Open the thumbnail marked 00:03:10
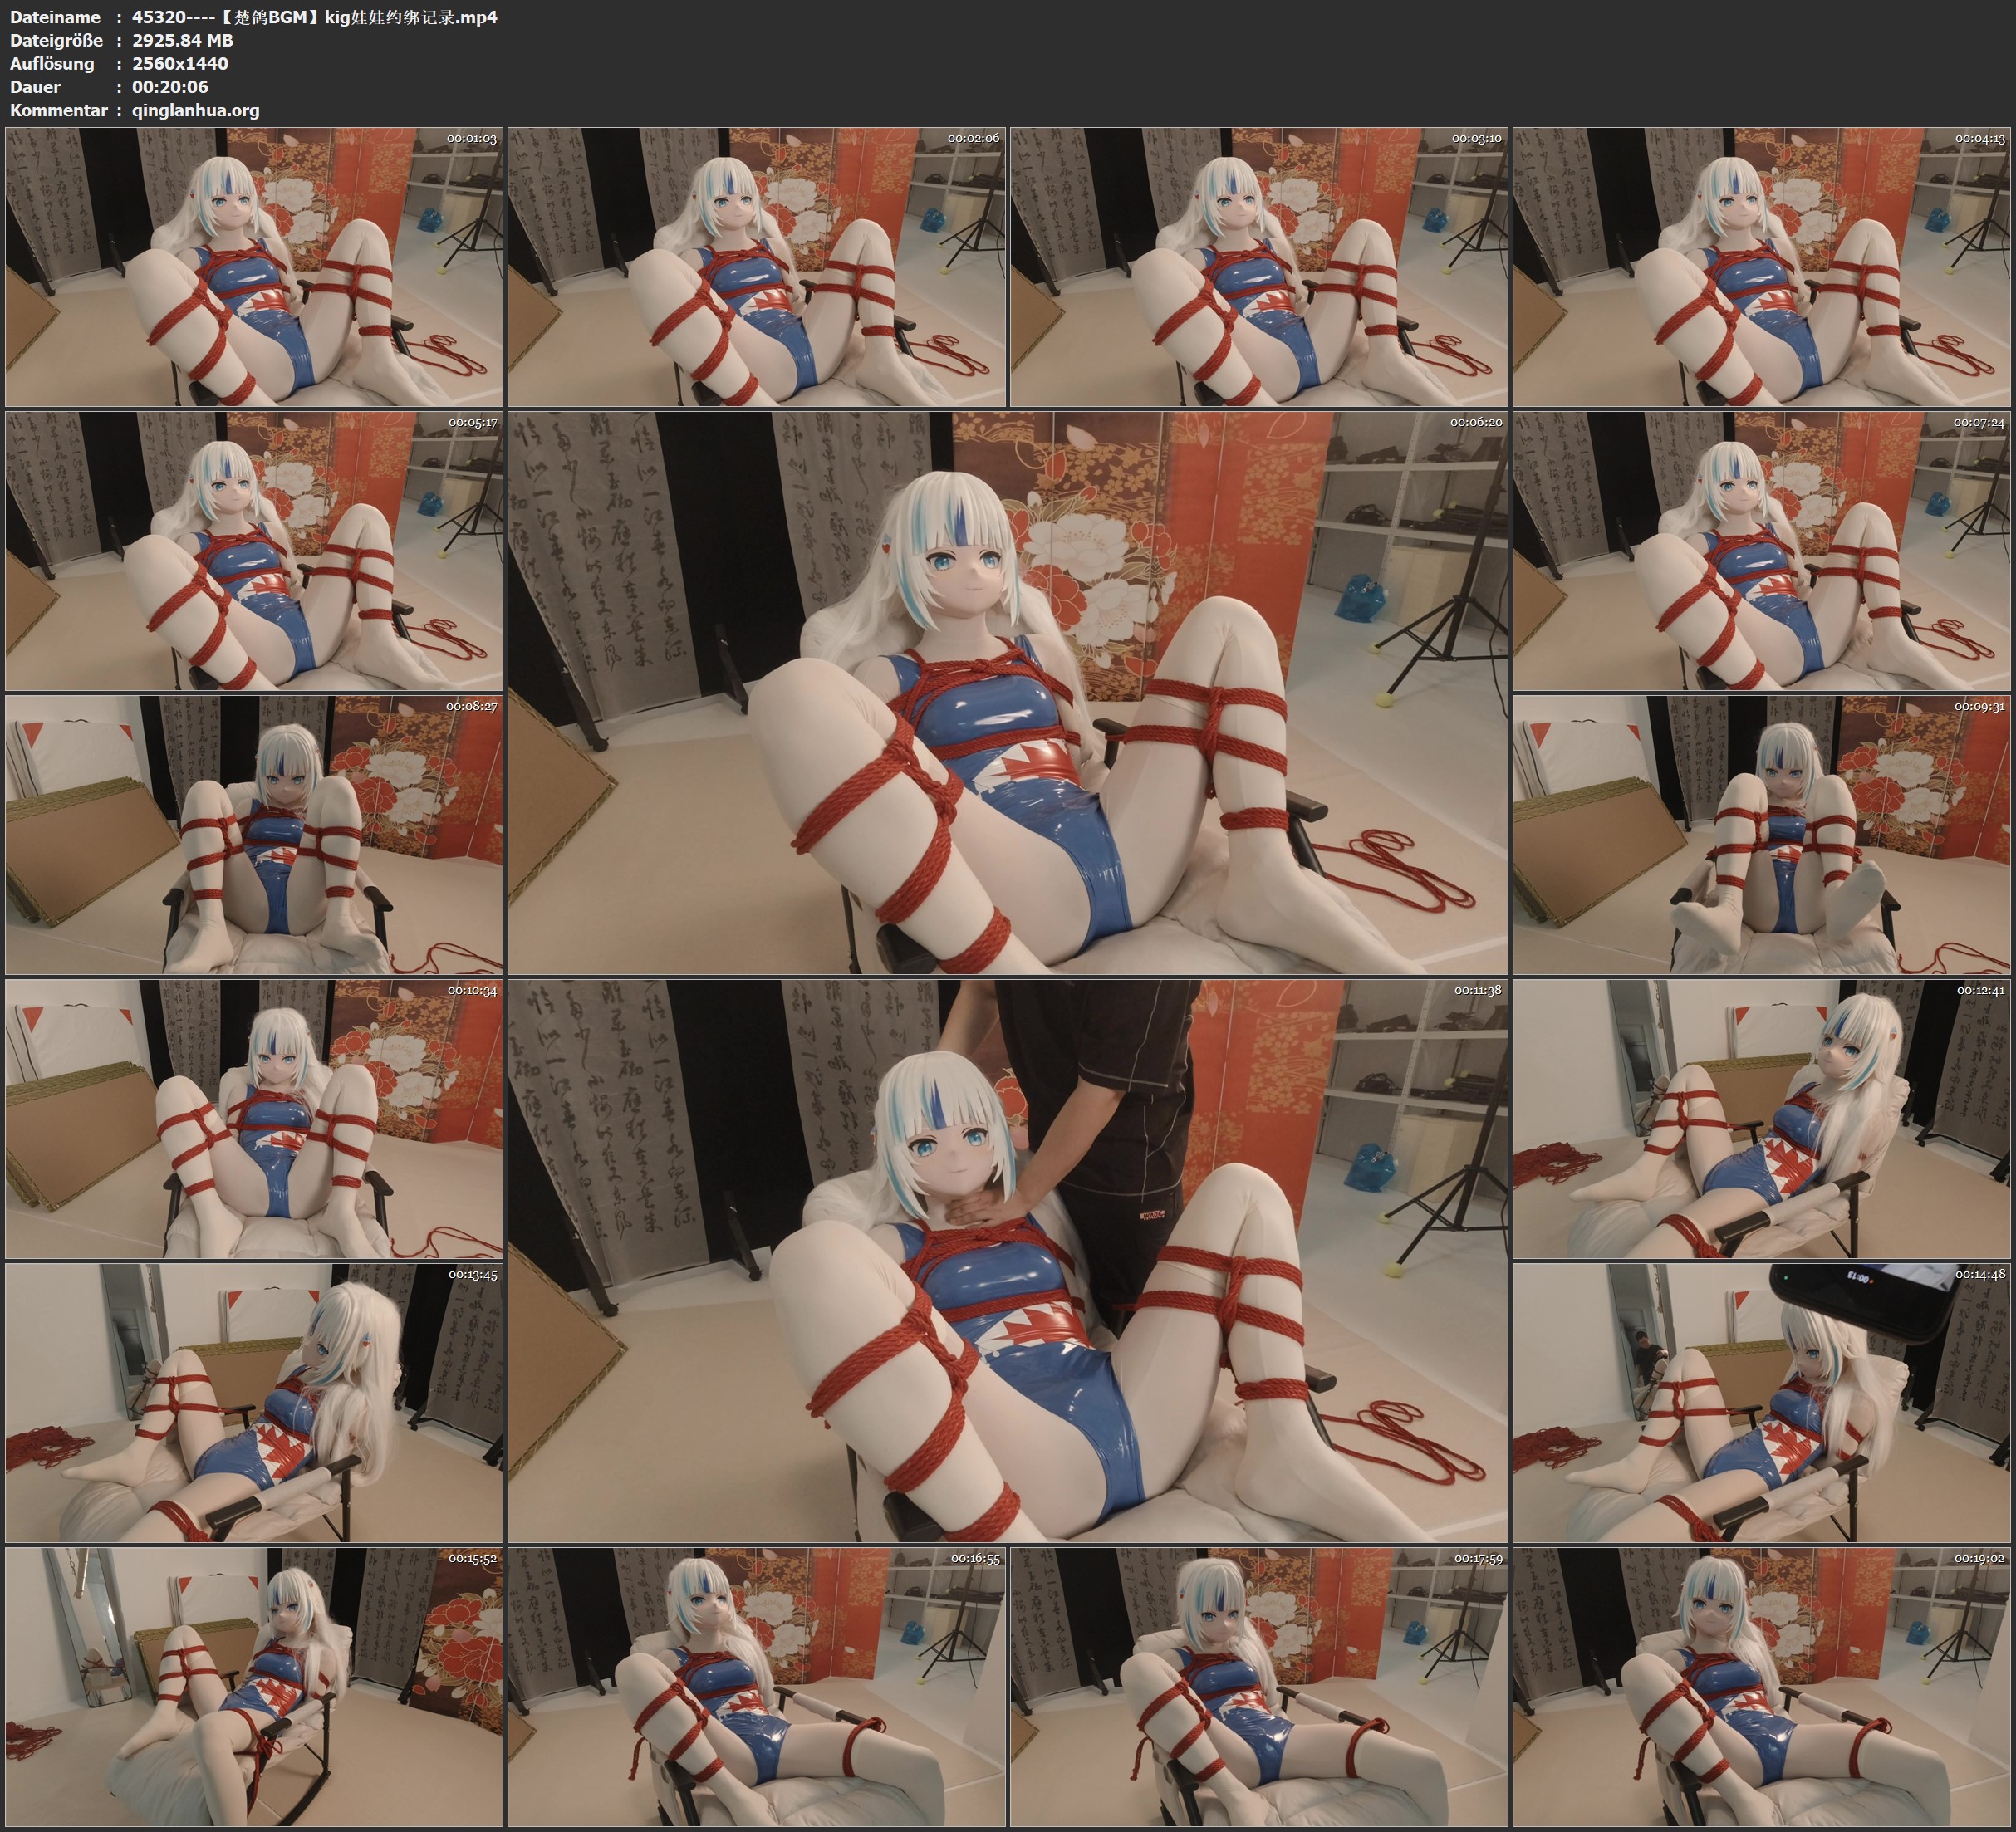The height and width of the screenshot is (1832, 2016). 1258,267
